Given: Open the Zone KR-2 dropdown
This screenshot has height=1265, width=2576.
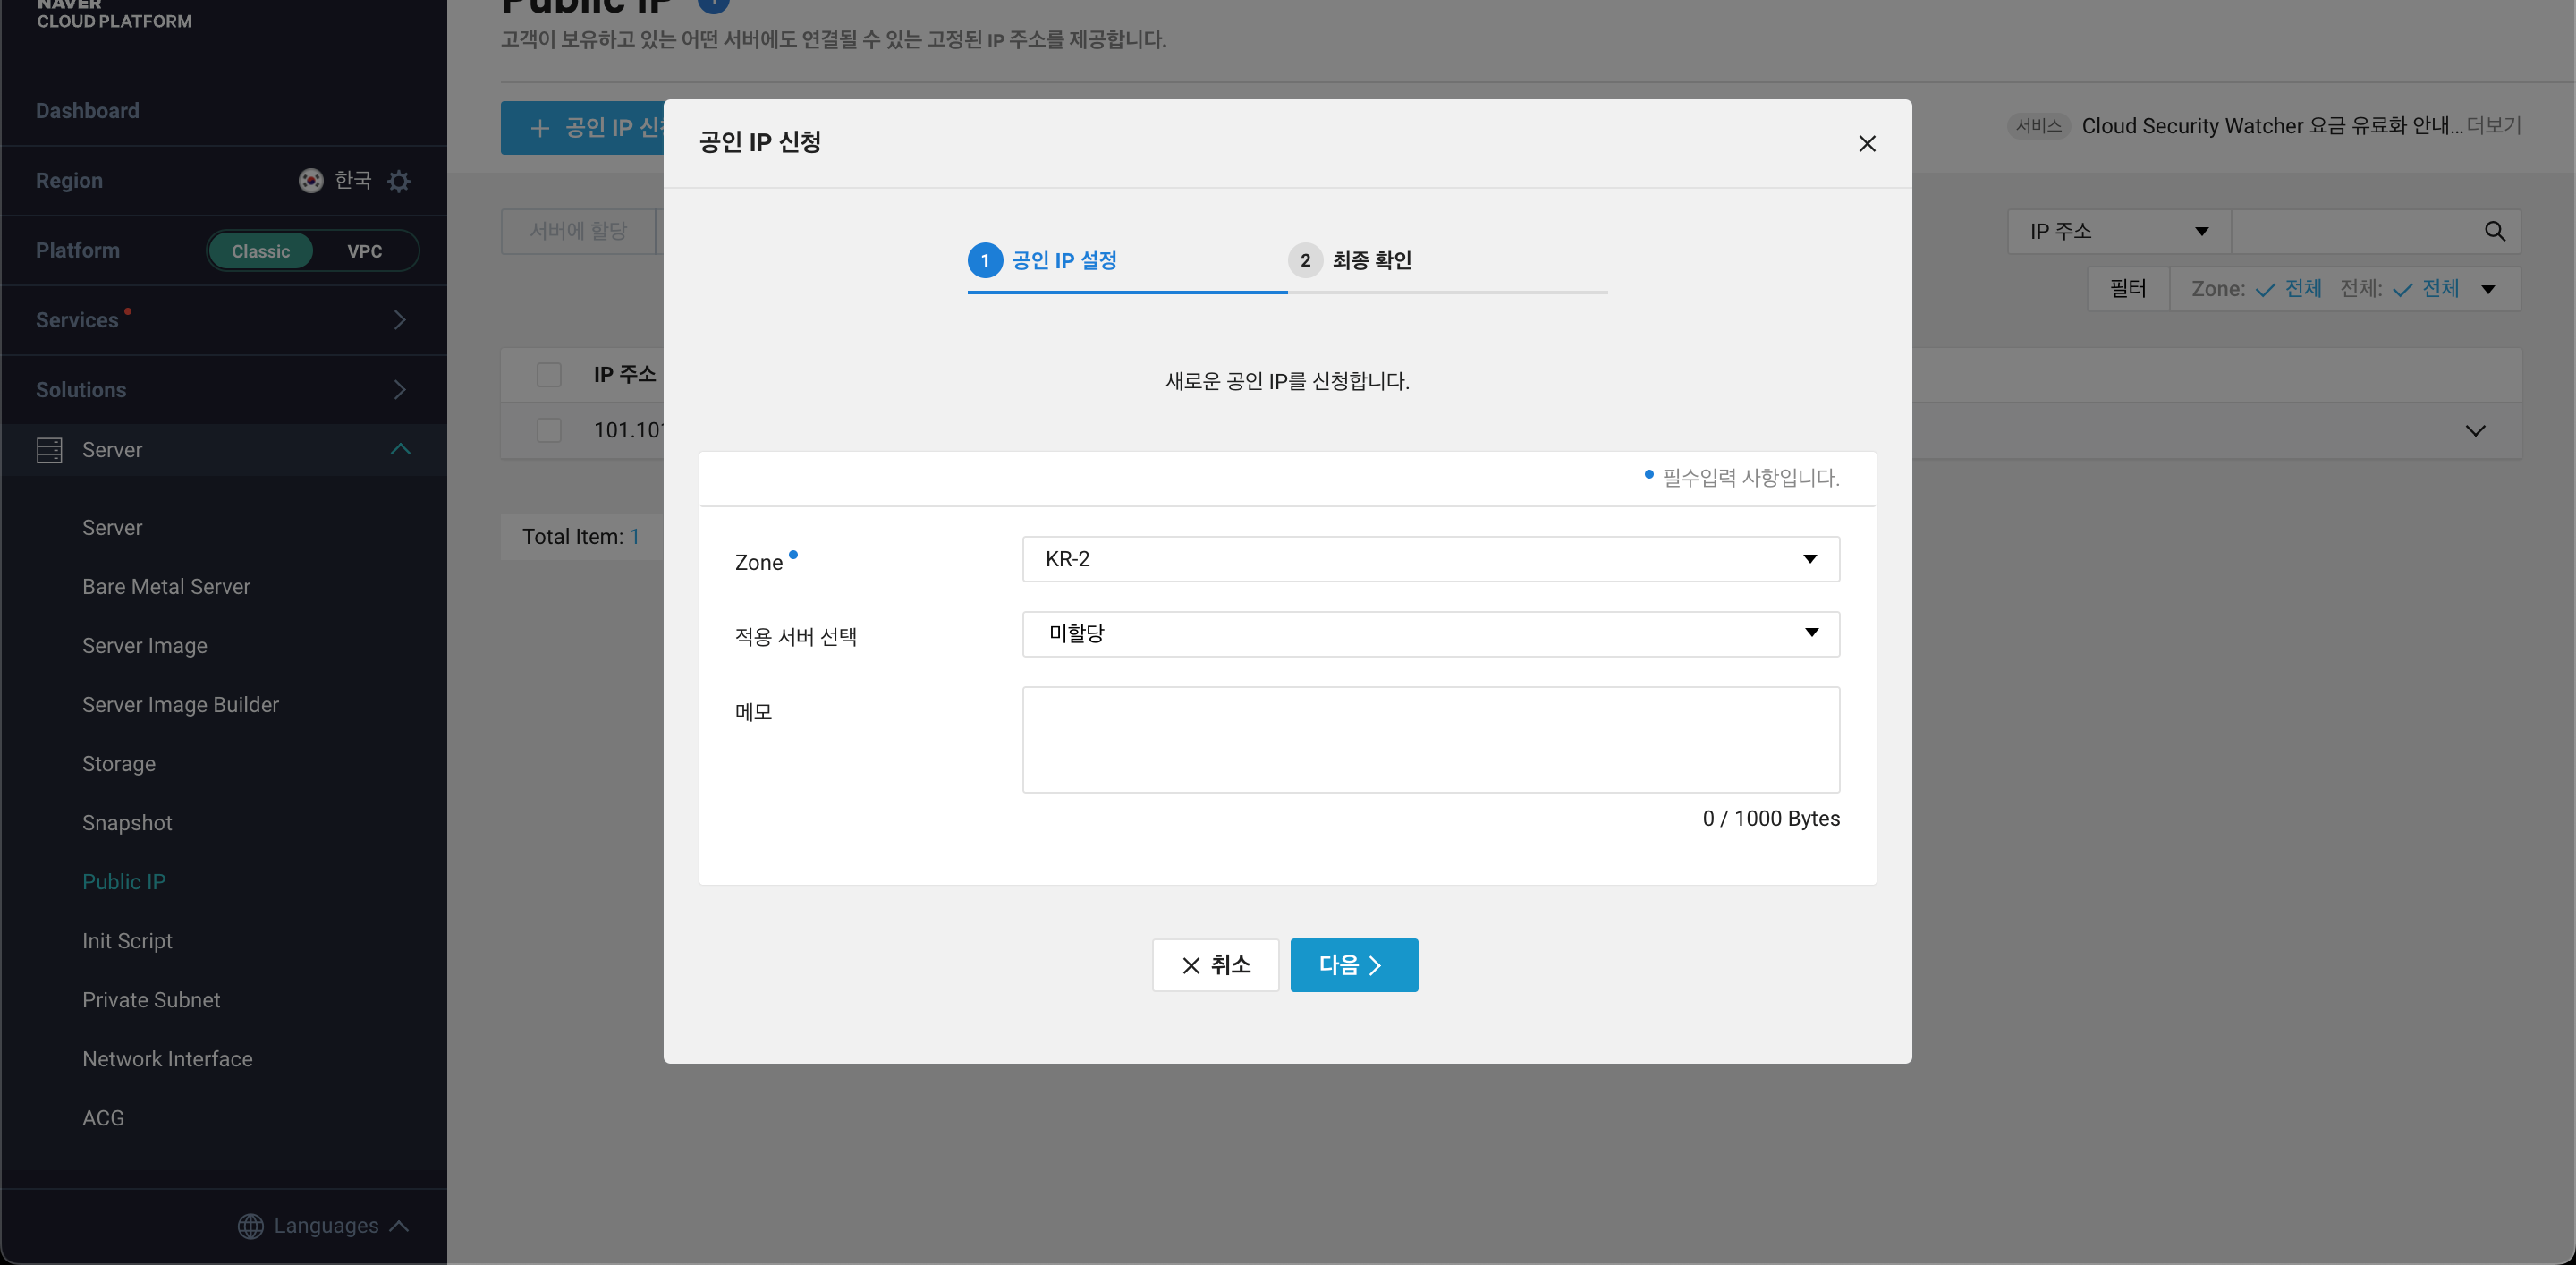Looking at the screenshot, I should 1430,559.
